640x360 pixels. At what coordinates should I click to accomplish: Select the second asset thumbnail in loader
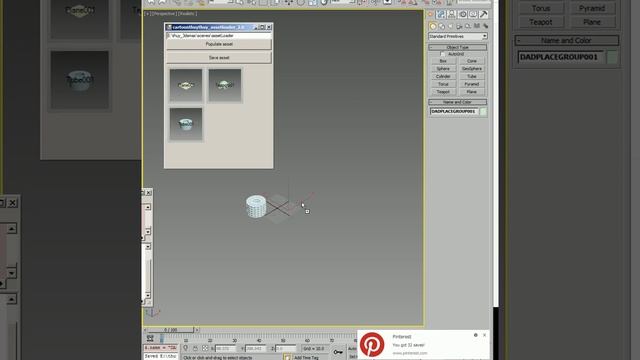tap(225, 85)
